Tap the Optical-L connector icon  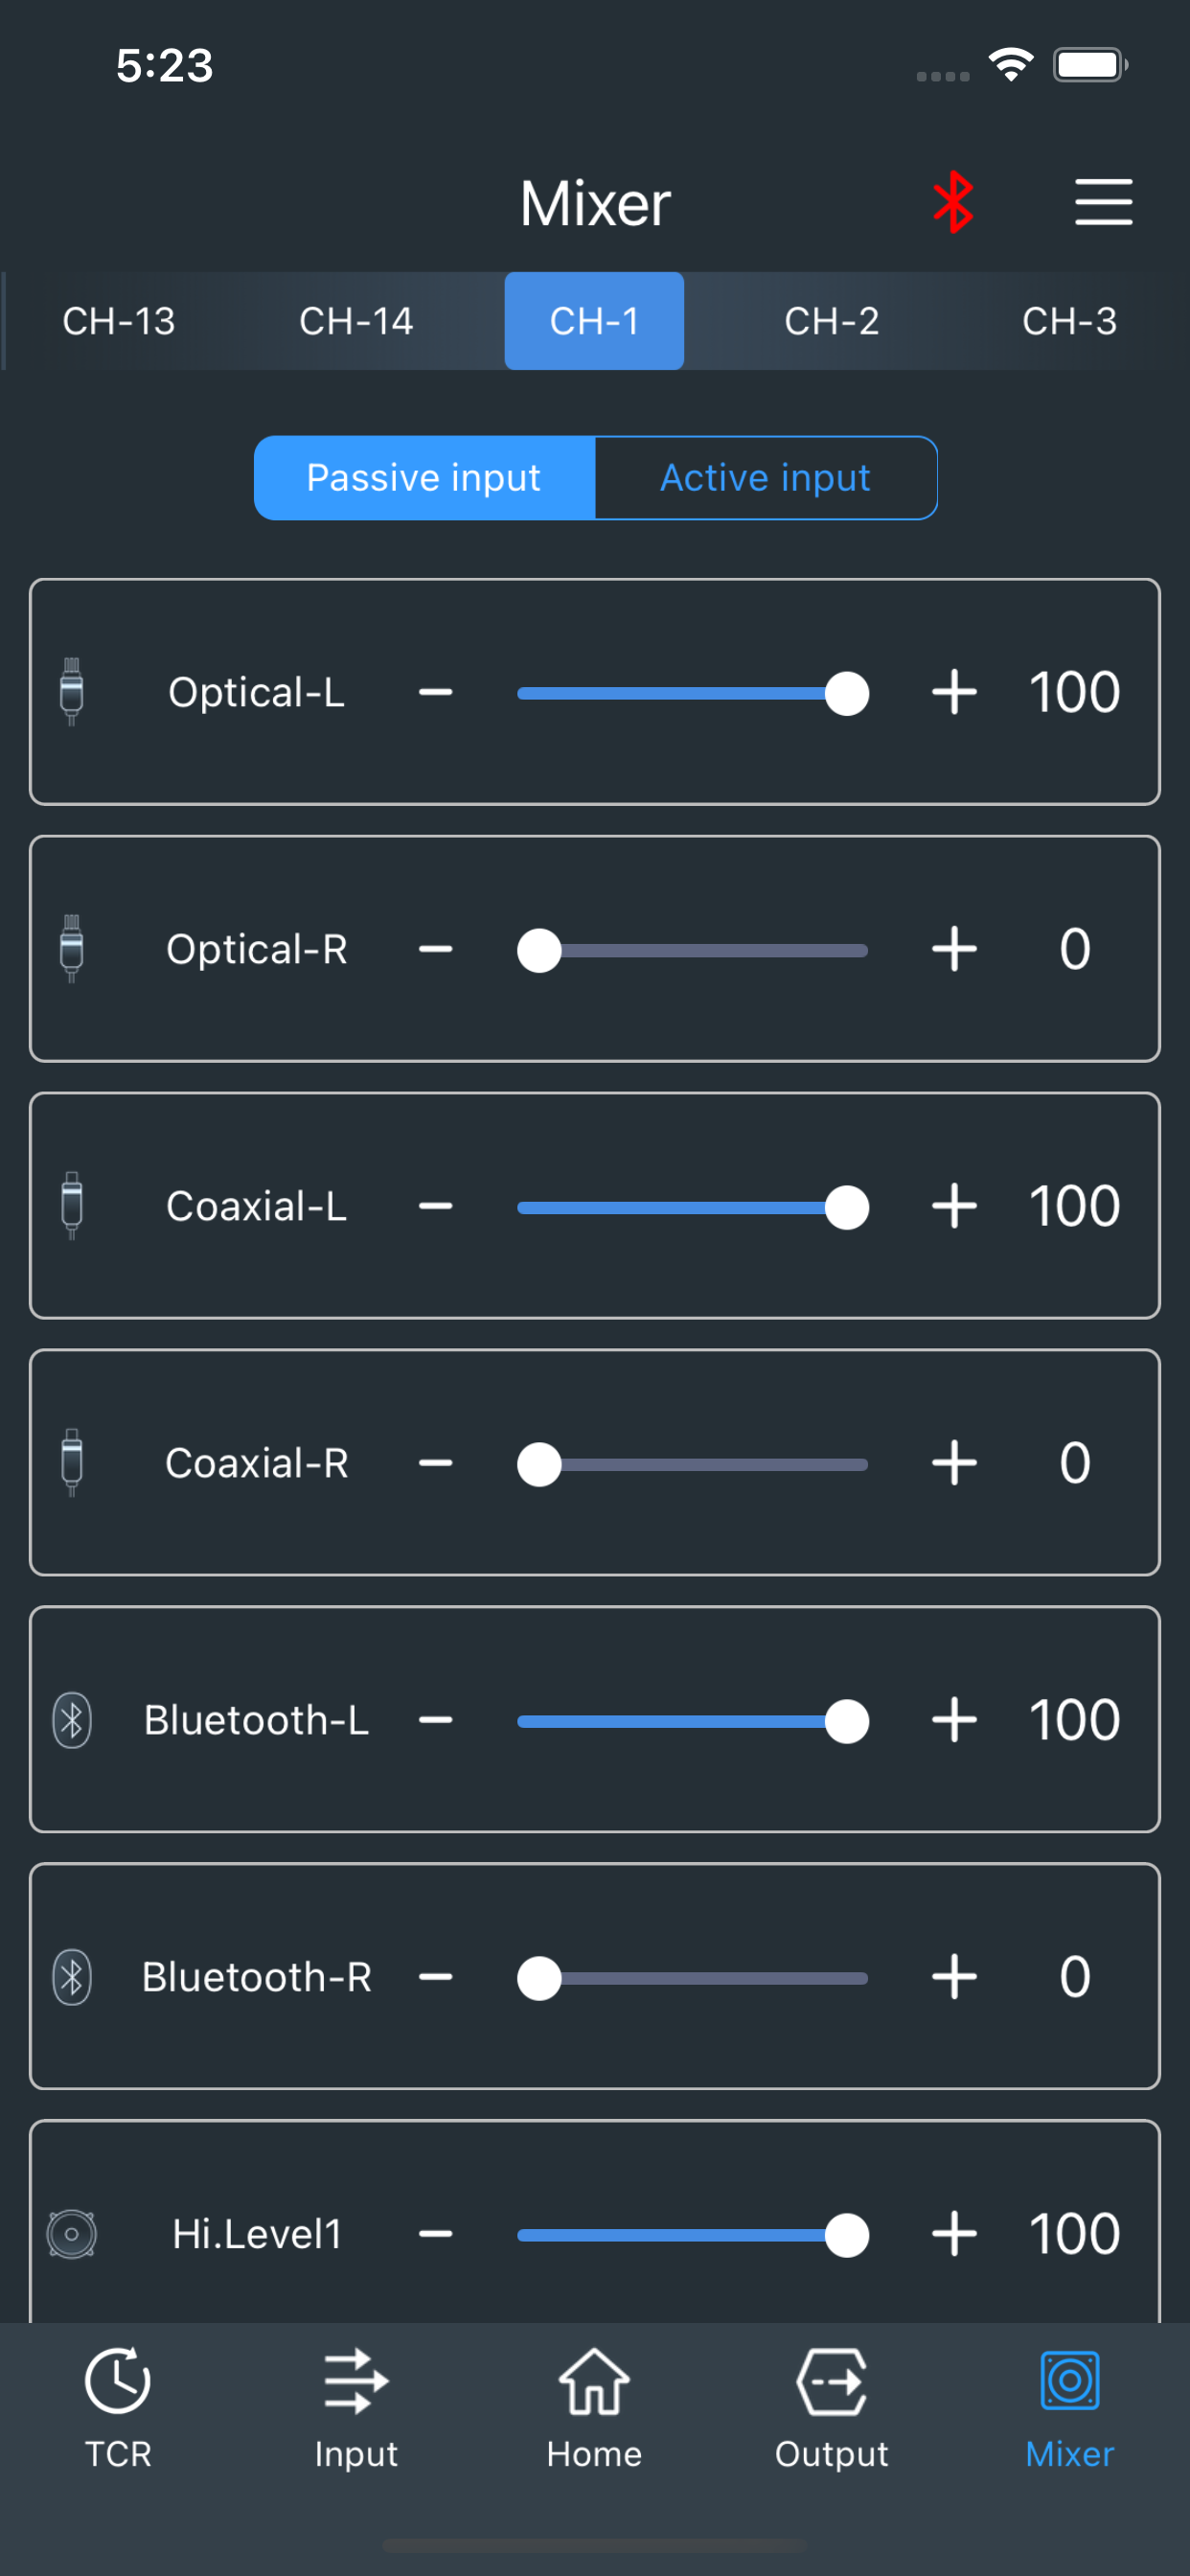(x=72, y=692)
